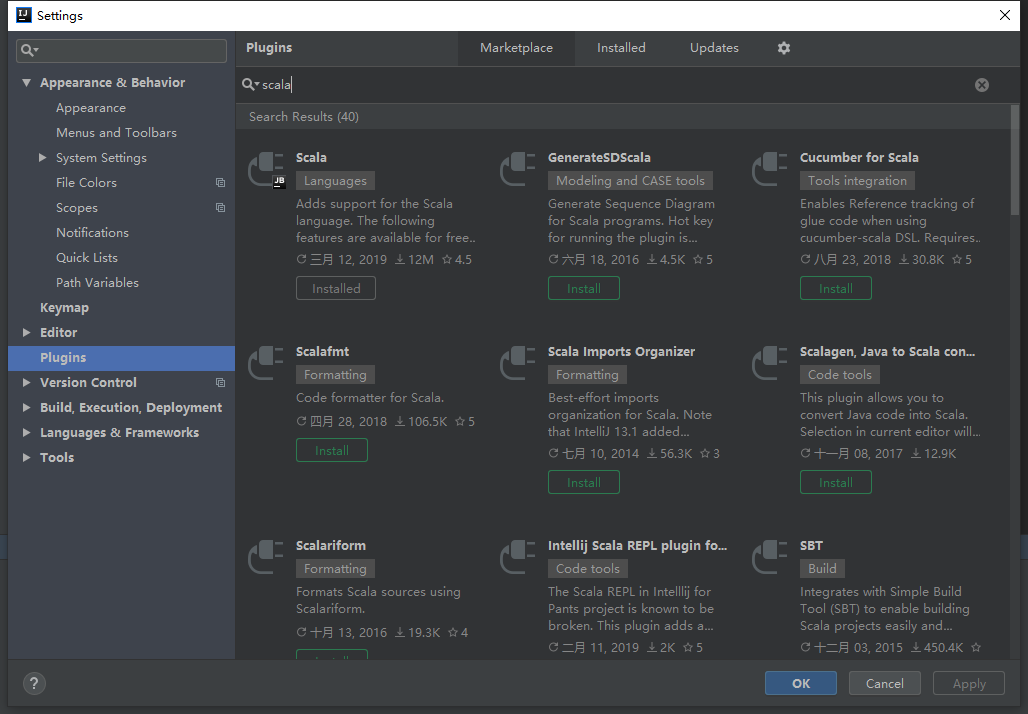Close the Settings dialog window

tap(1004, 15)
